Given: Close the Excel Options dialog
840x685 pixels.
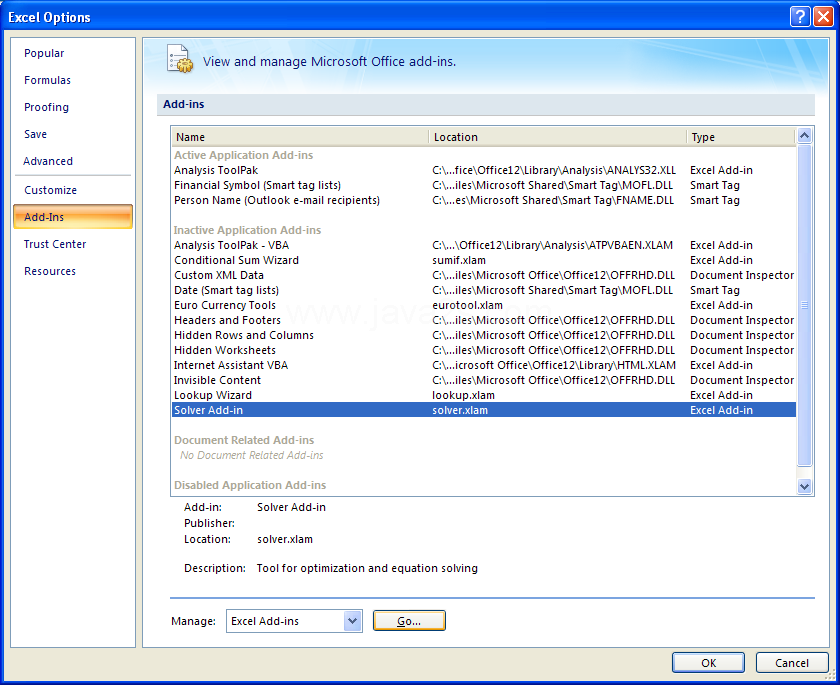Looking at the screenshot, I should (823, 17).
